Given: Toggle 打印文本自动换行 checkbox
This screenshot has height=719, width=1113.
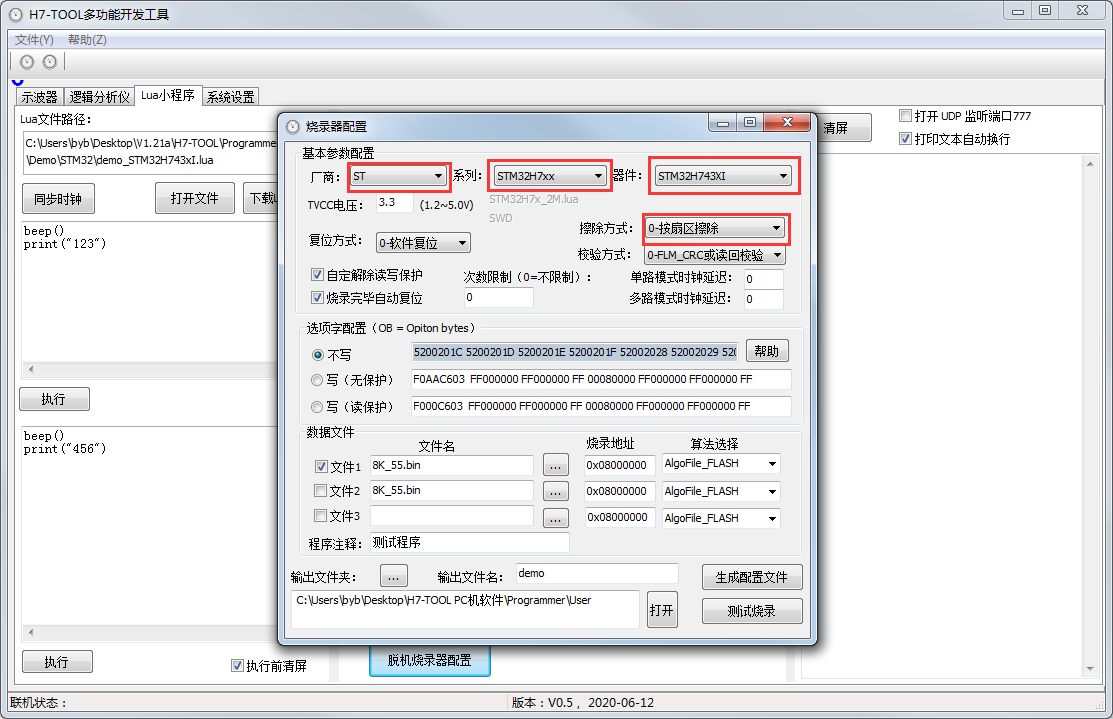Looking at the screenshot, I should click(905, 138).
